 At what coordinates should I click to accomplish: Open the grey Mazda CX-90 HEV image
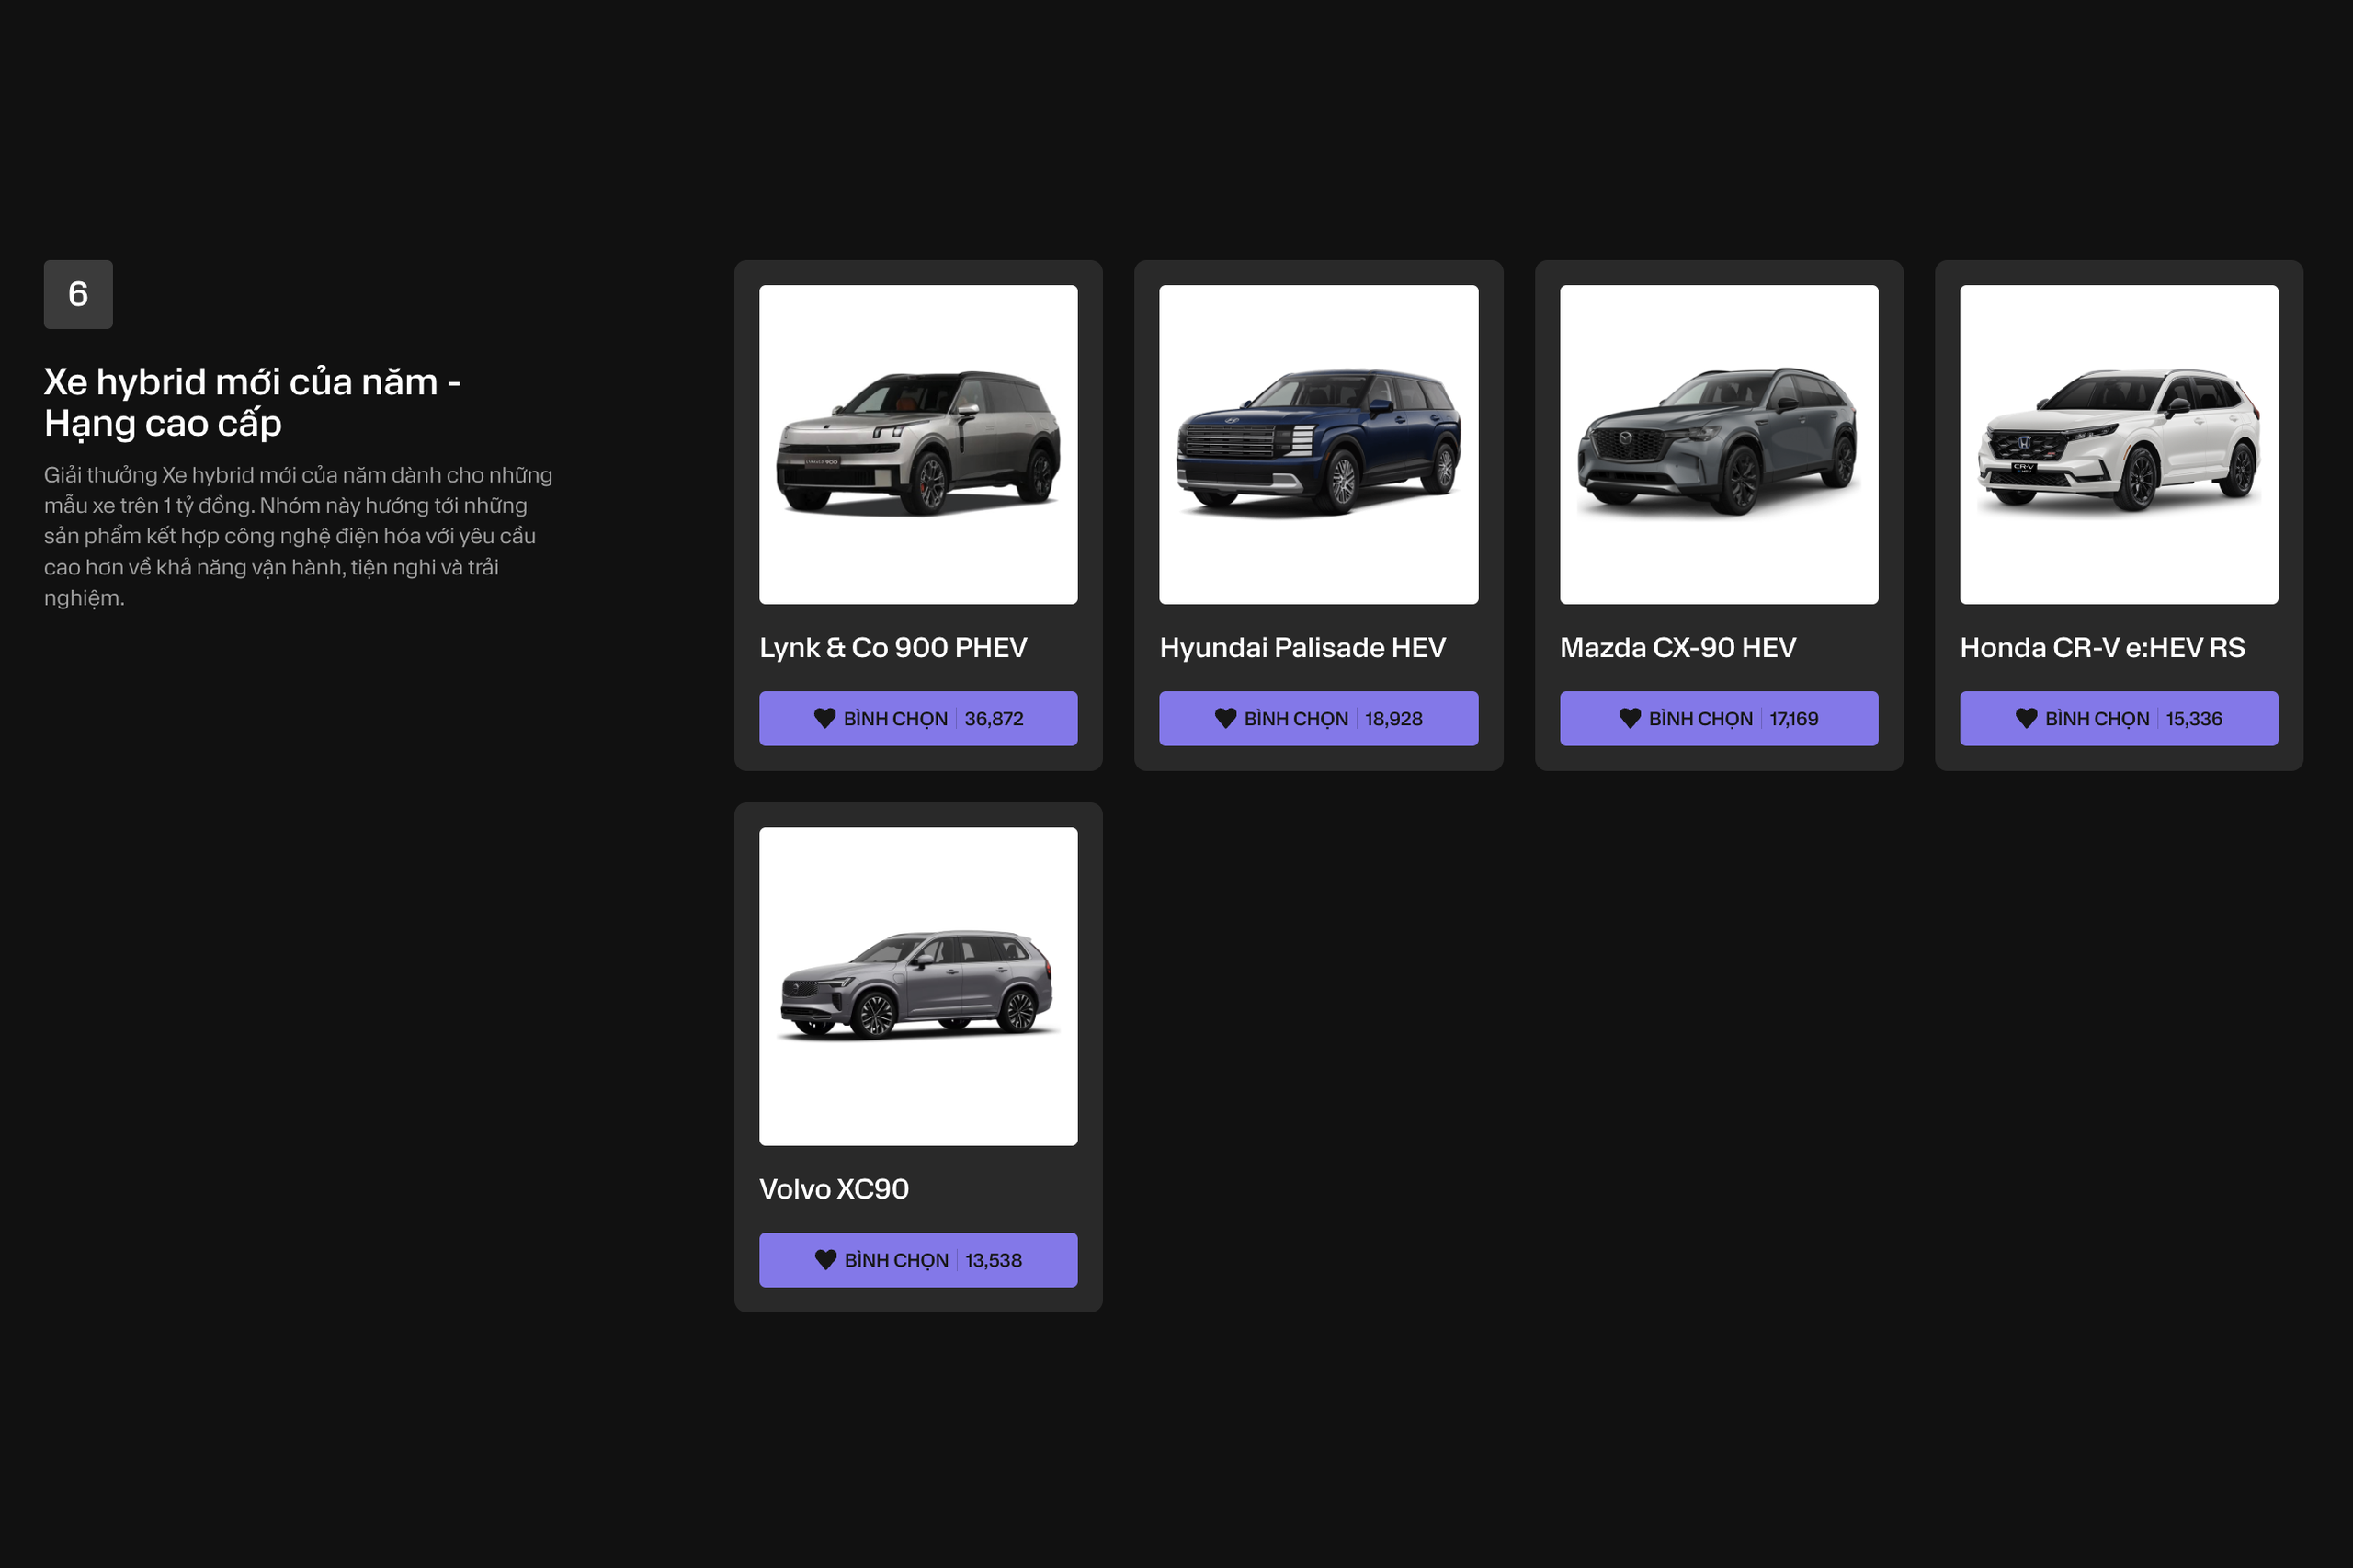coord(1718,444)
